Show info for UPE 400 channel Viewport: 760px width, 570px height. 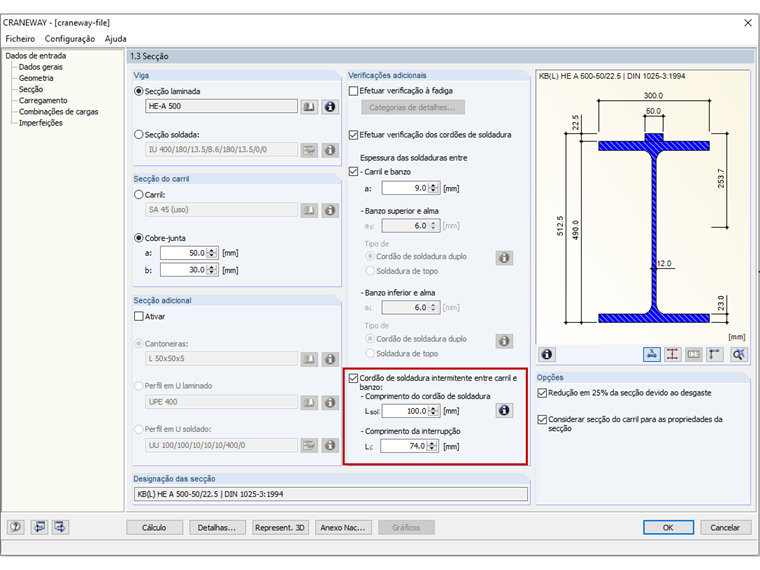coord(330,402)
